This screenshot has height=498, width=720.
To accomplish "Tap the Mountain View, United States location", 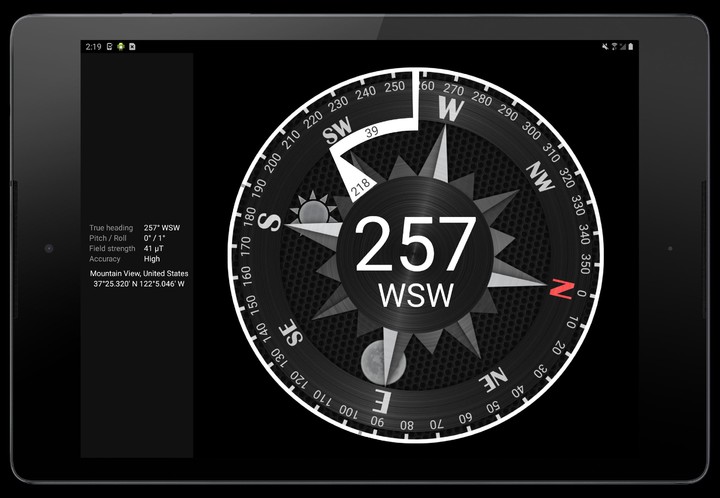I will tap(139, 274).
